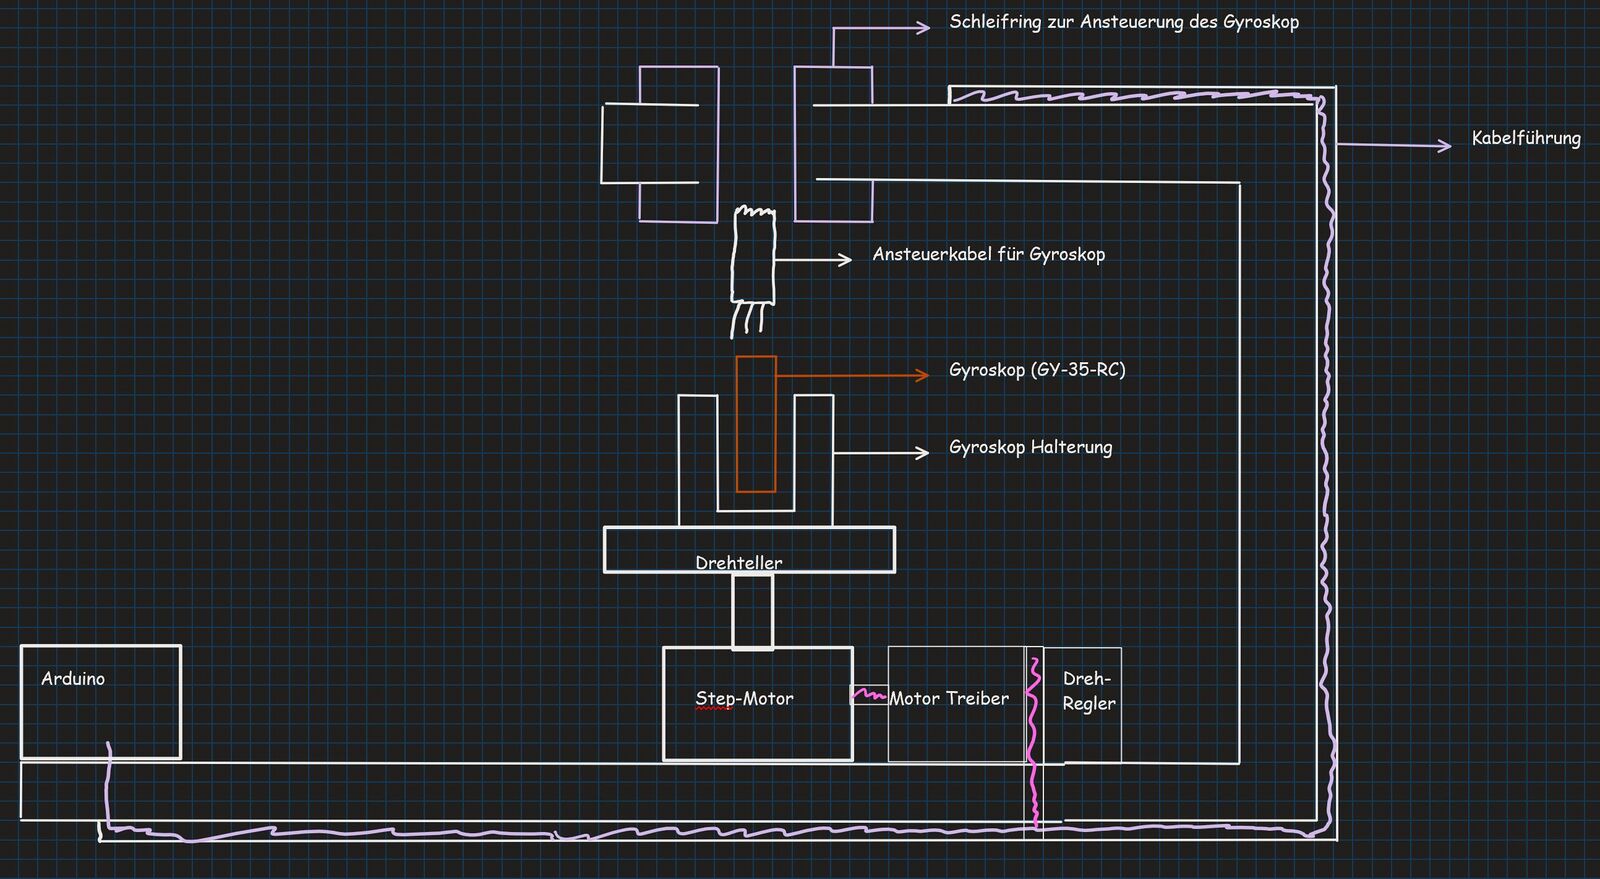
Task: Click the shaft between Drehteller and Step-Motor
Action: [752, 611]
